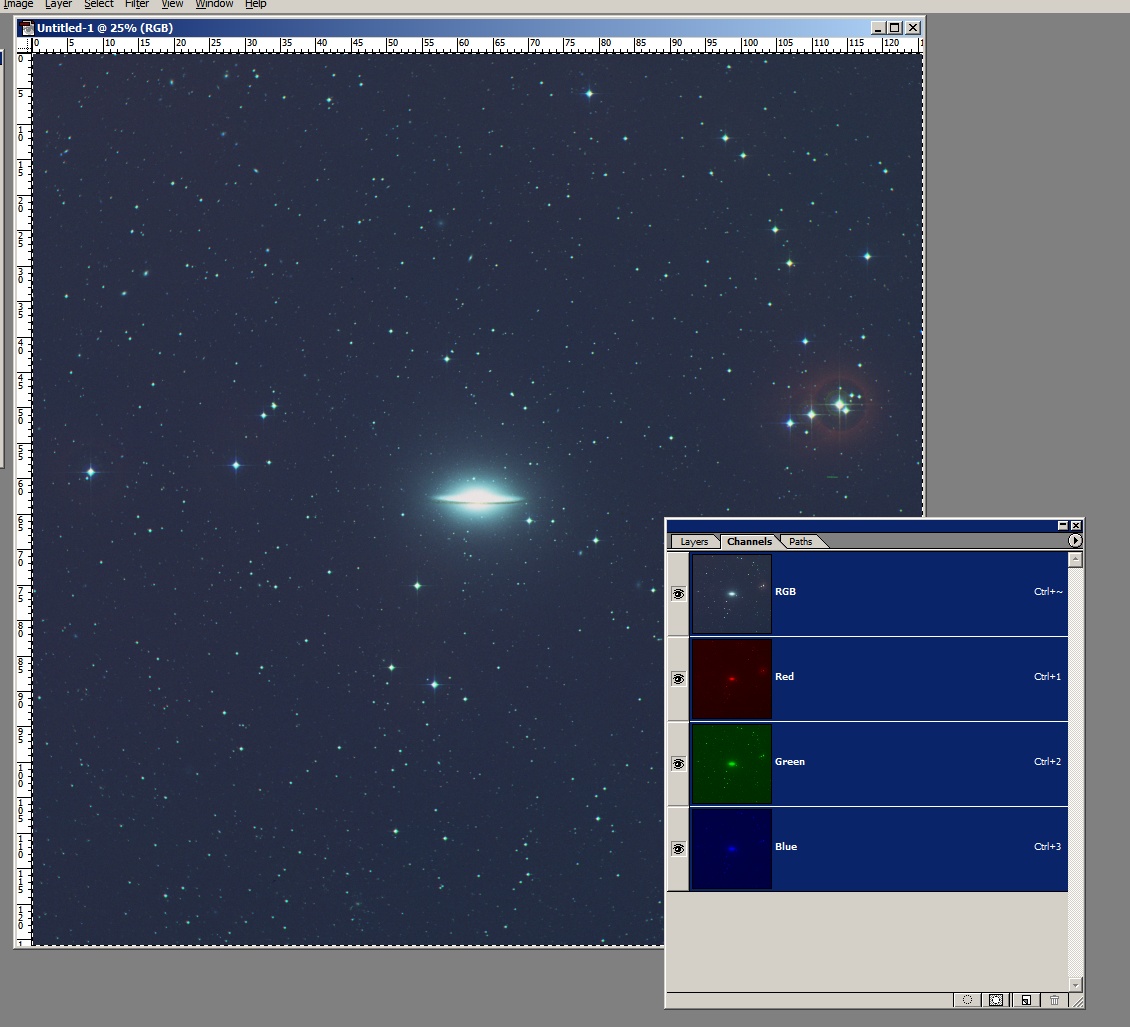Open the Filter menu
Image resolution: width=1130 pixels, height=1027 pixels.
[x=137, y=4]
